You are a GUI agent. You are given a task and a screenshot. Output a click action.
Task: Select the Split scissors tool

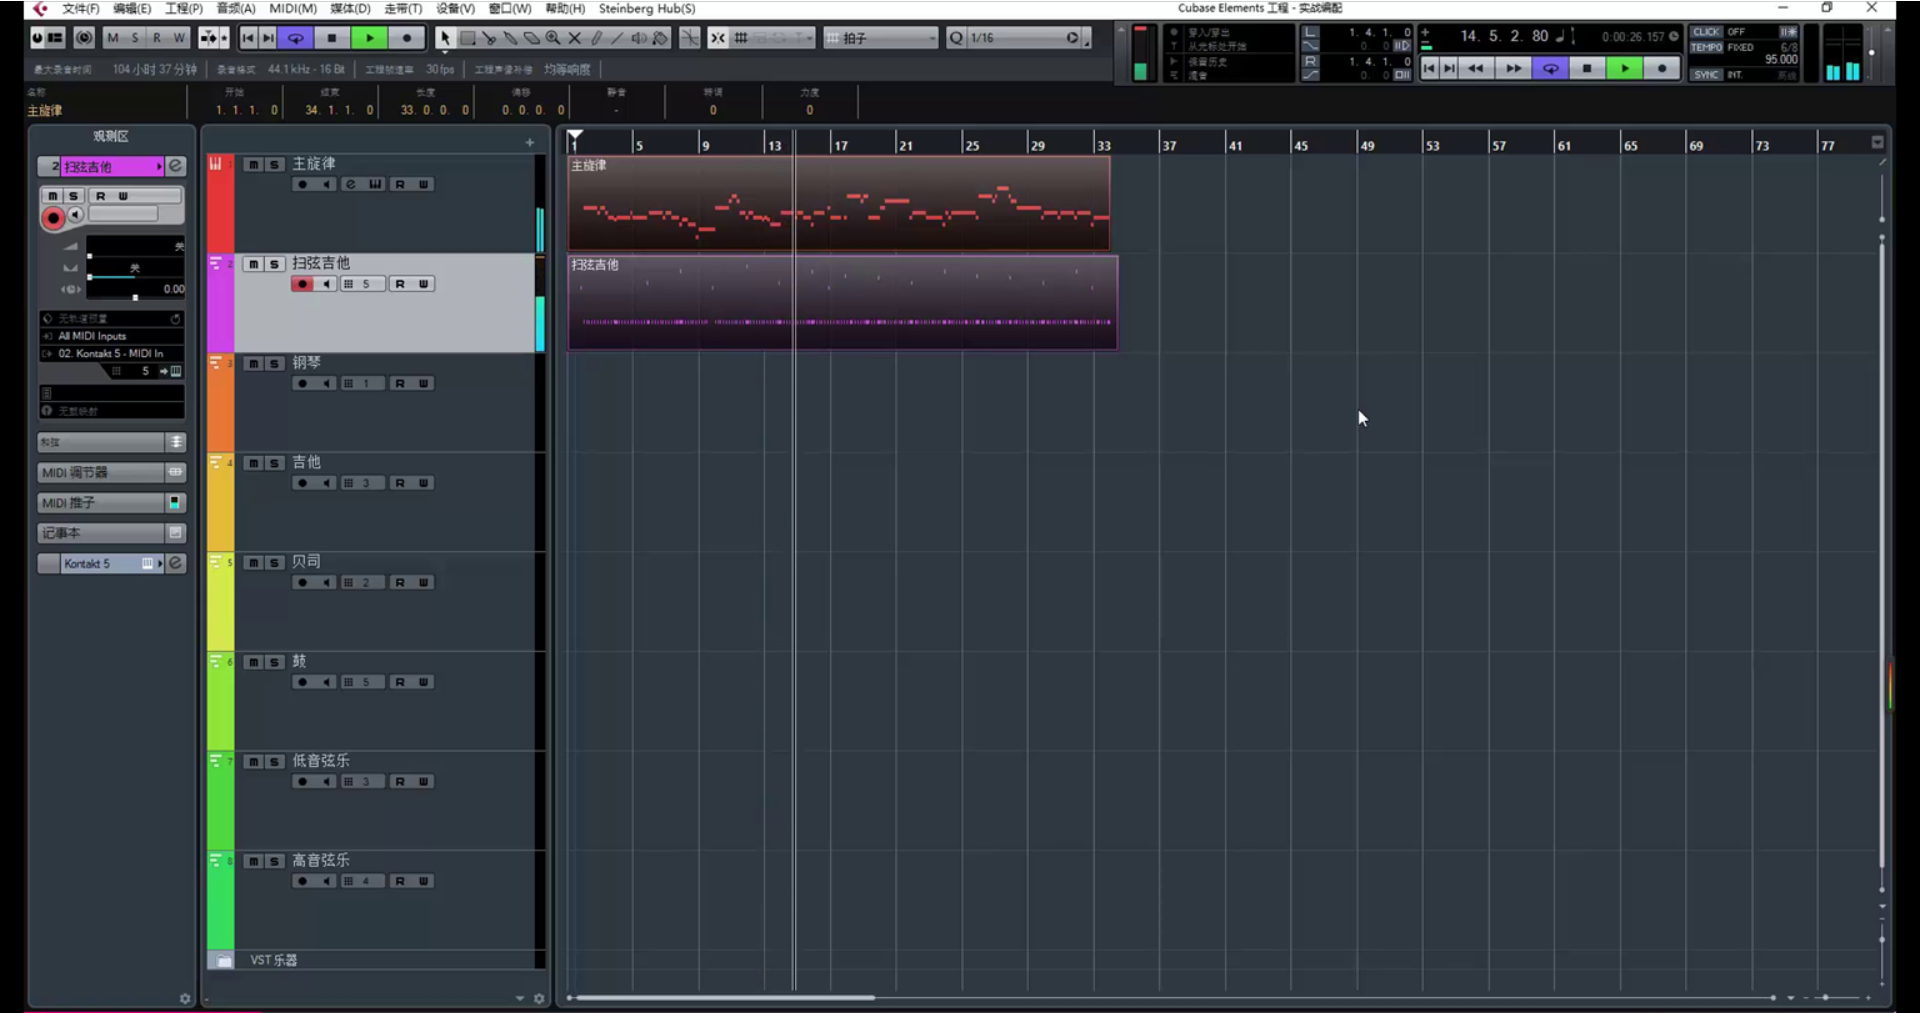[x=489, y=38]
